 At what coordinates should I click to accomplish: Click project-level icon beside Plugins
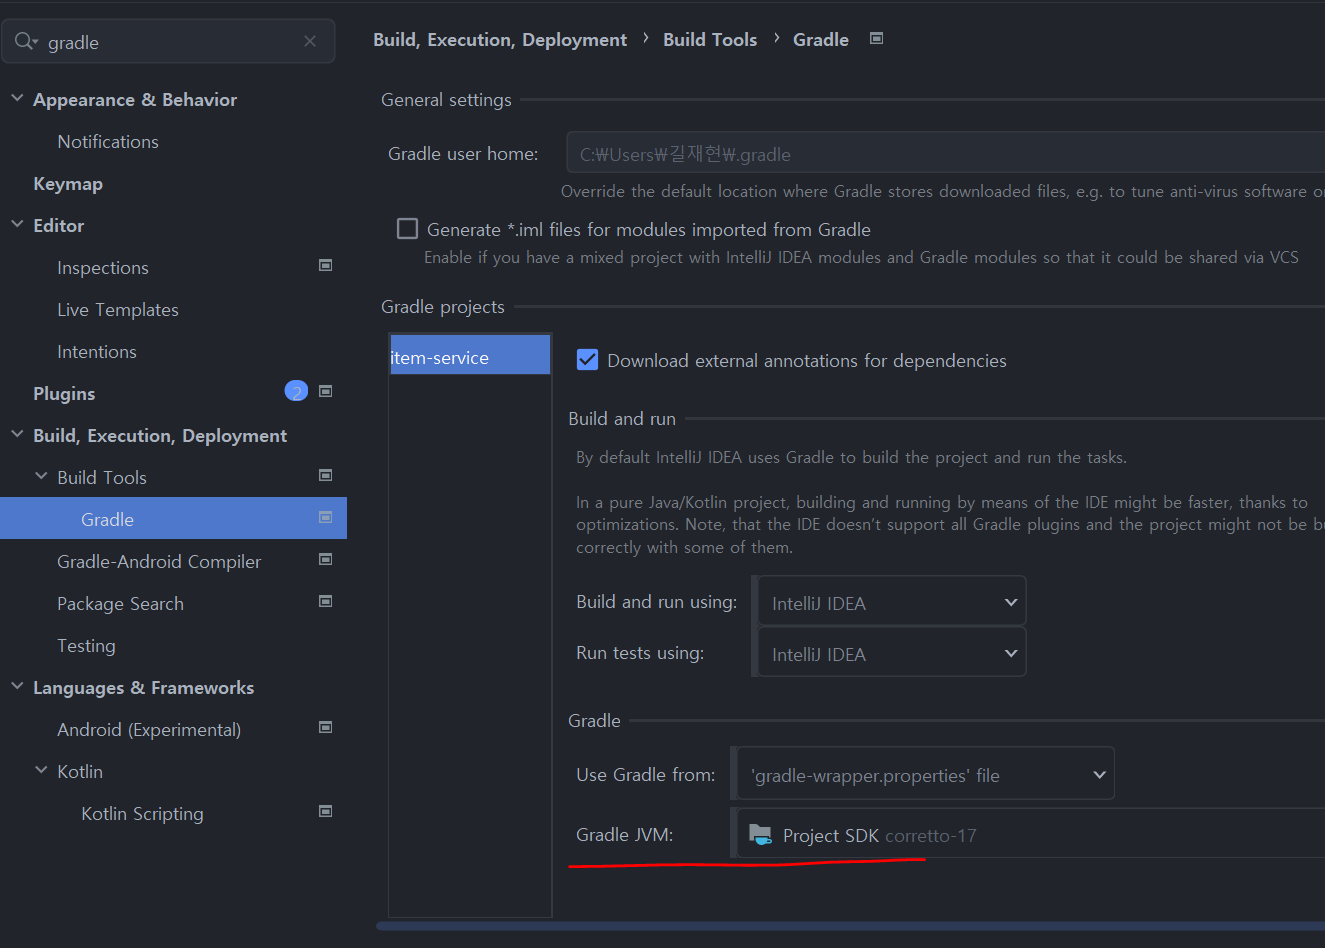click(325, 392)
